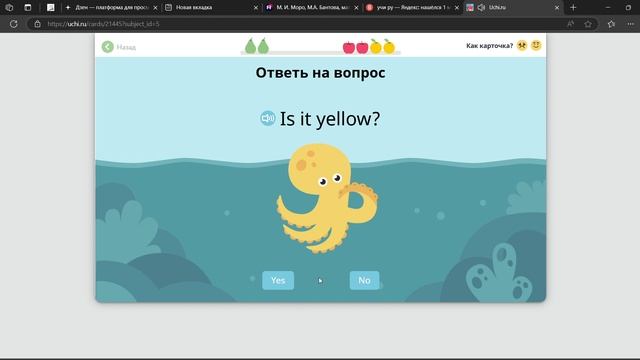Image resolution: width=640 pixels, height=360 pixels.
Task: Open the pinned tab in the tab bar
Action: [51, 7]
